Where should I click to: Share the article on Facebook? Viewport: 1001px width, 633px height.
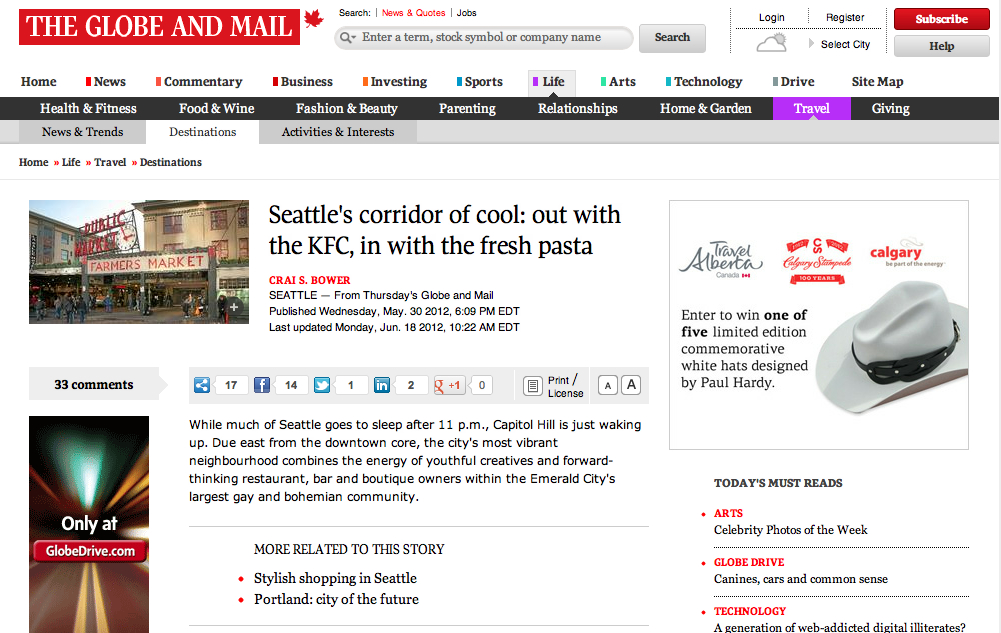click(x=262, y=385)
